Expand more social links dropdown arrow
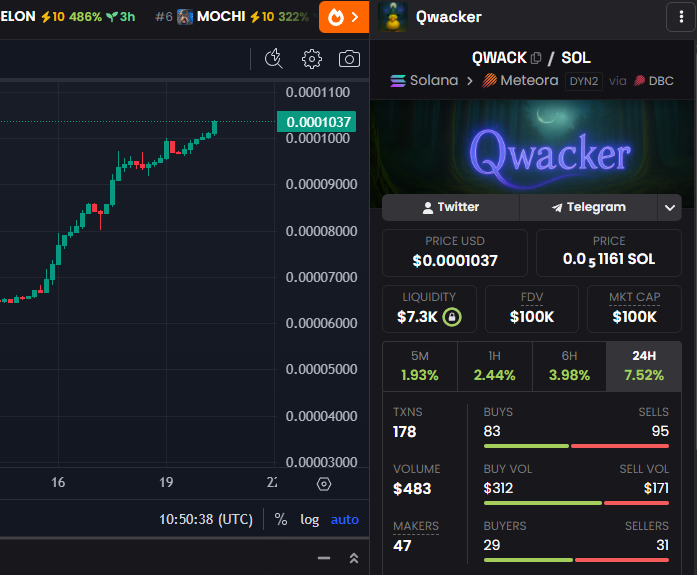Screen dimensions: 697x575 click(x=669, y=208)
